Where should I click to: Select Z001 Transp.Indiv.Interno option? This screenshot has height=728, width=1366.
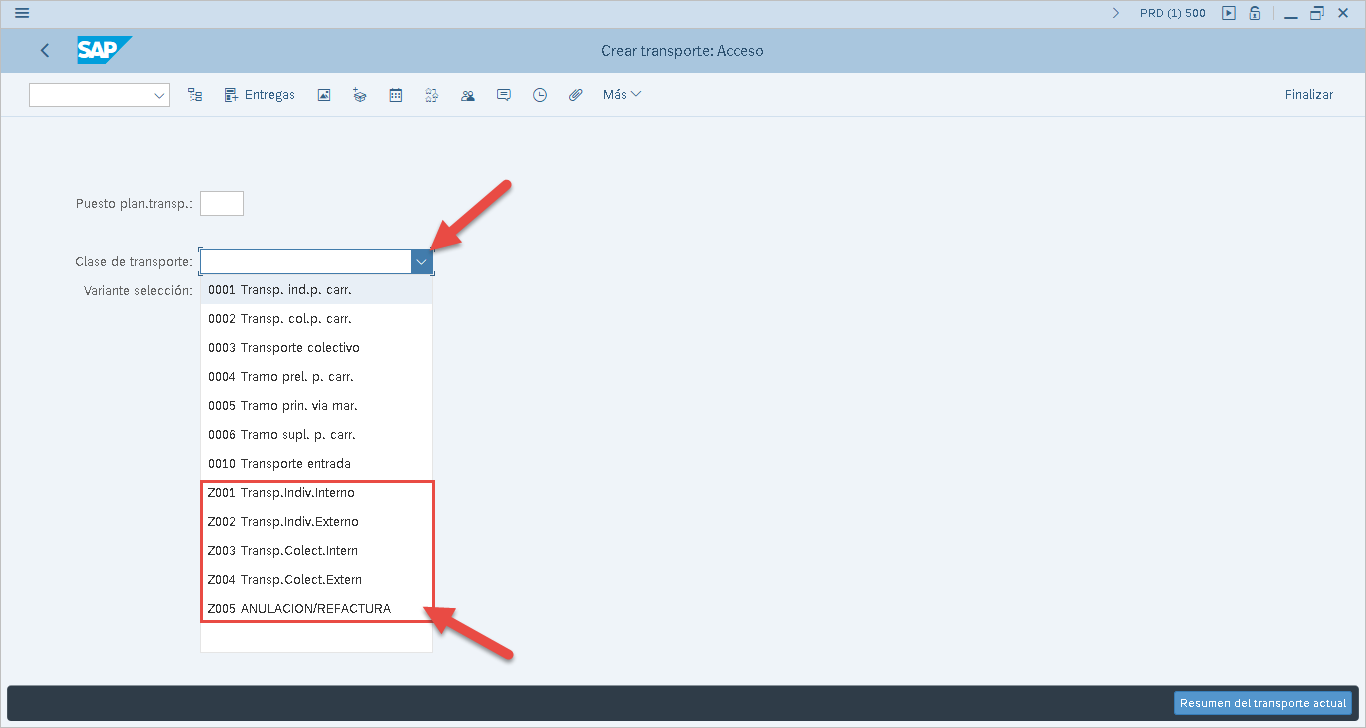pyautogui.click(x=281, y=493)
